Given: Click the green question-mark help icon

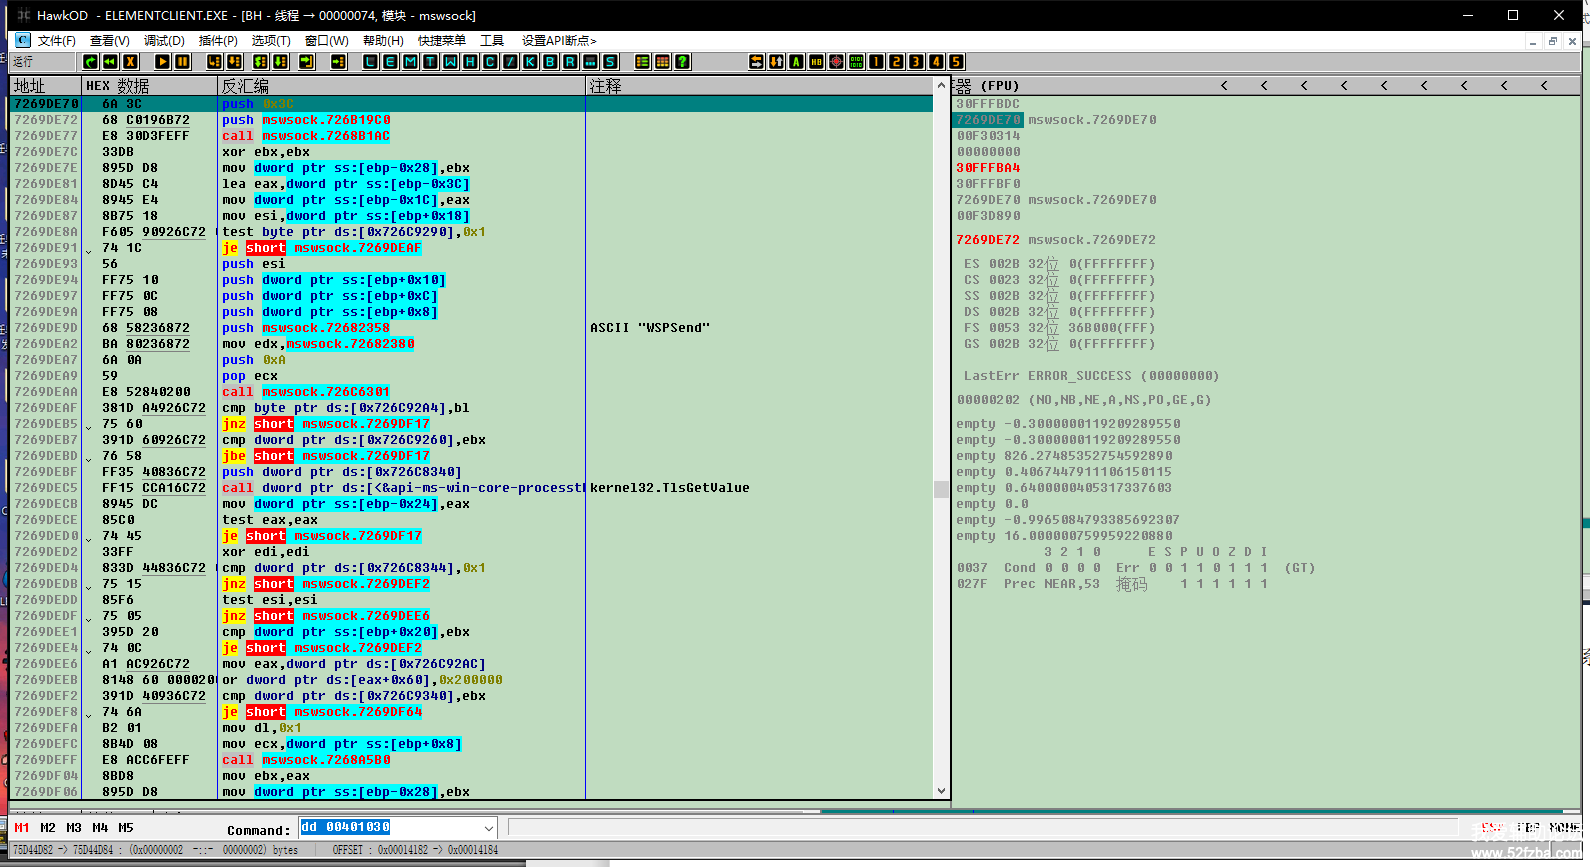Looking at the screenshot, I should point(682,62).
